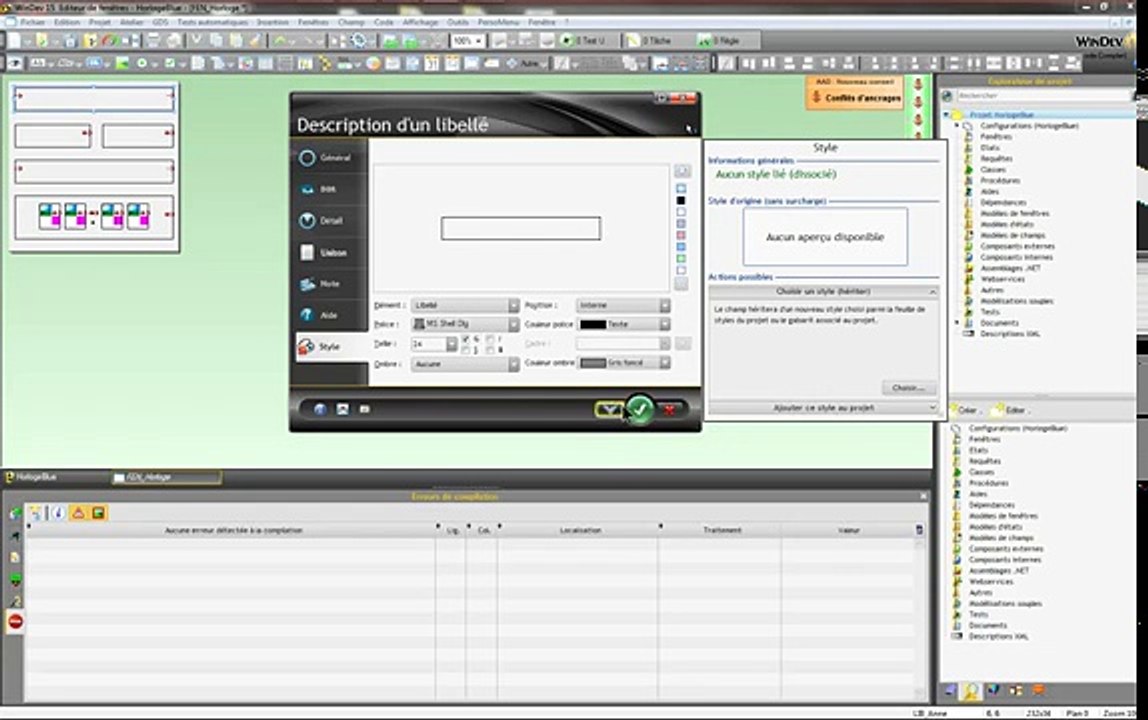Image resolution: width=1148 pixels, height=720 pixels.
Task: Click the '0 Test U' toolbar indicator
Action: 584,41
